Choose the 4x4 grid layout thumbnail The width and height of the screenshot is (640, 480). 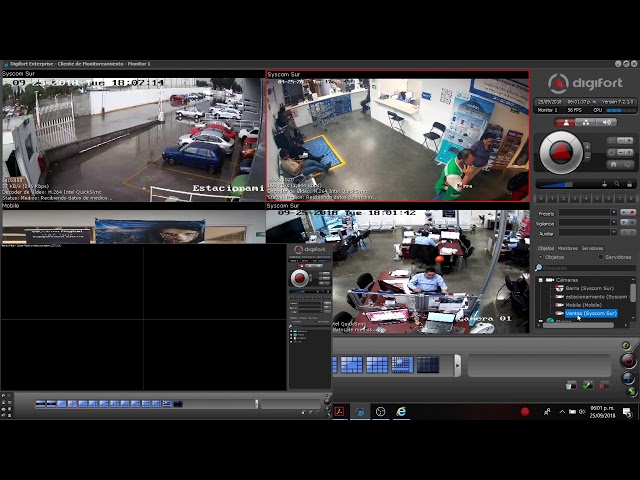pos(377,364)
